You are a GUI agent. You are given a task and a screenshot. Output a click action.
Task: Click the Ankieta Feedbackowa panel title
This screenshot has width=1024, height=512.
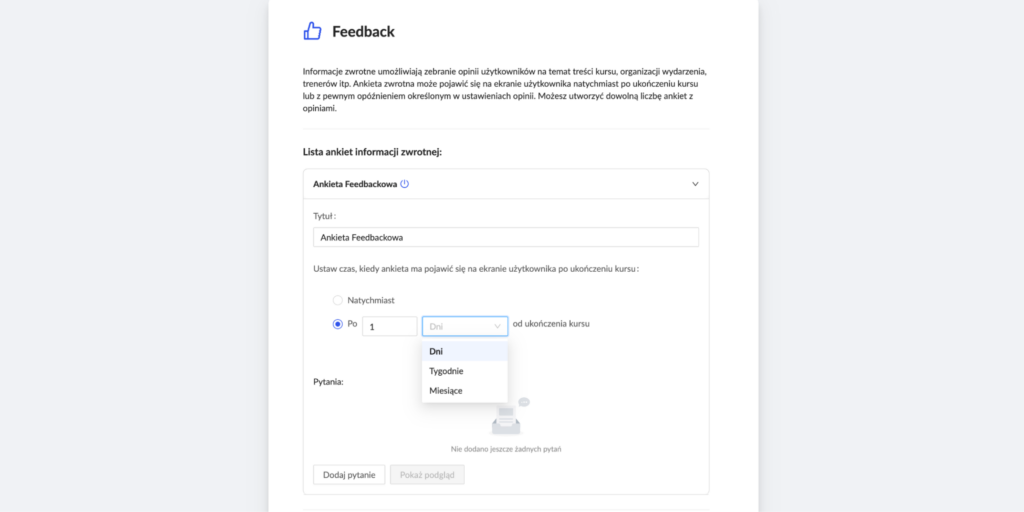coord(354,184)
